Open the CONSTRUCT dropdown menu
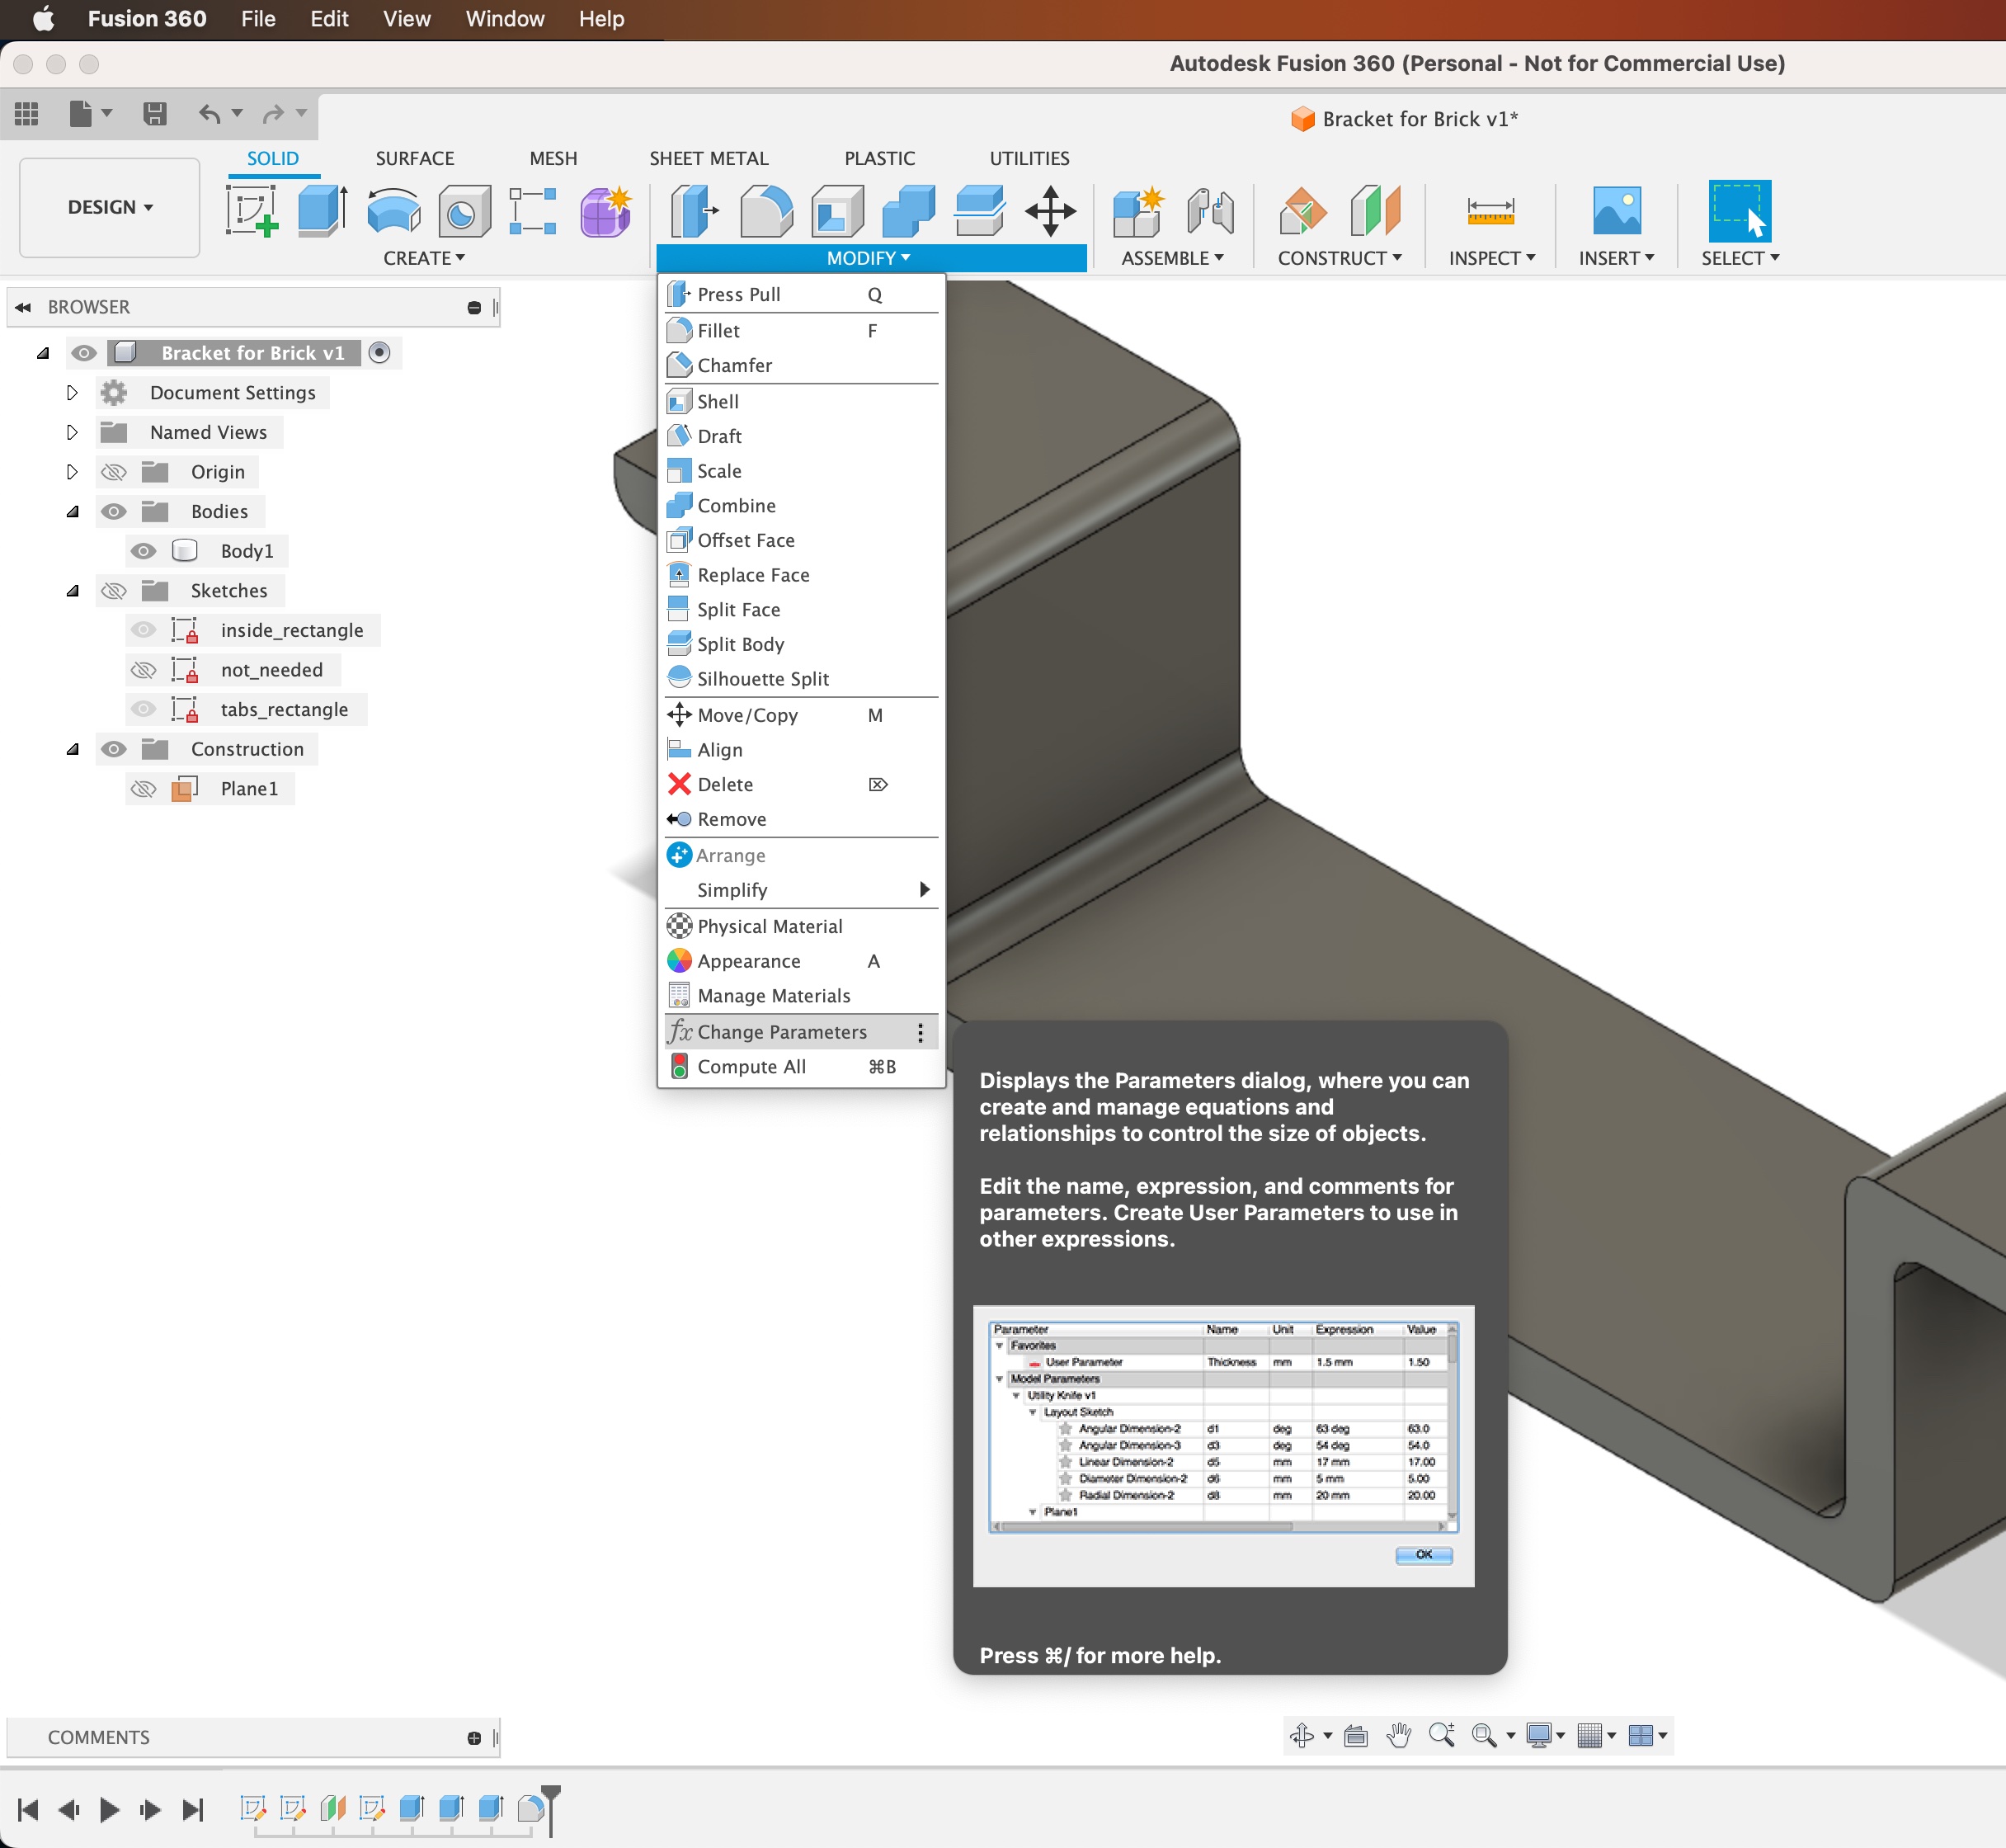The image size is (2006, 1848). click(x=1339, y=258)
